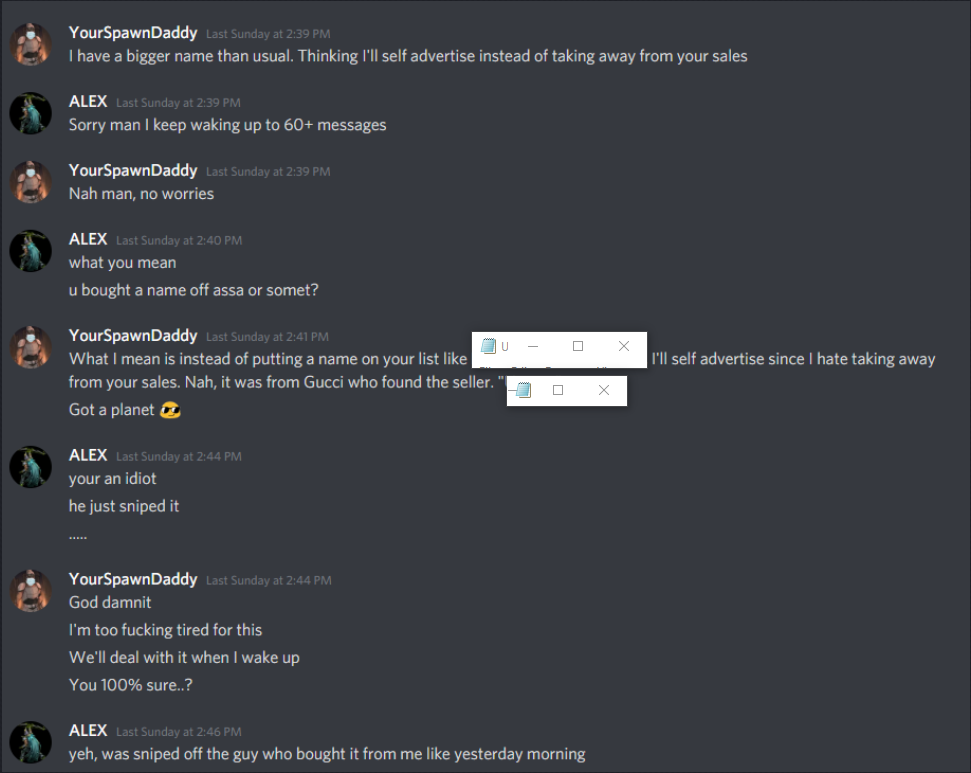Click the "Last Sunday at 2:46 PM" timestamp
This screenshot has width=971, height=773.
pyautogui.click(x=179, y=732)
